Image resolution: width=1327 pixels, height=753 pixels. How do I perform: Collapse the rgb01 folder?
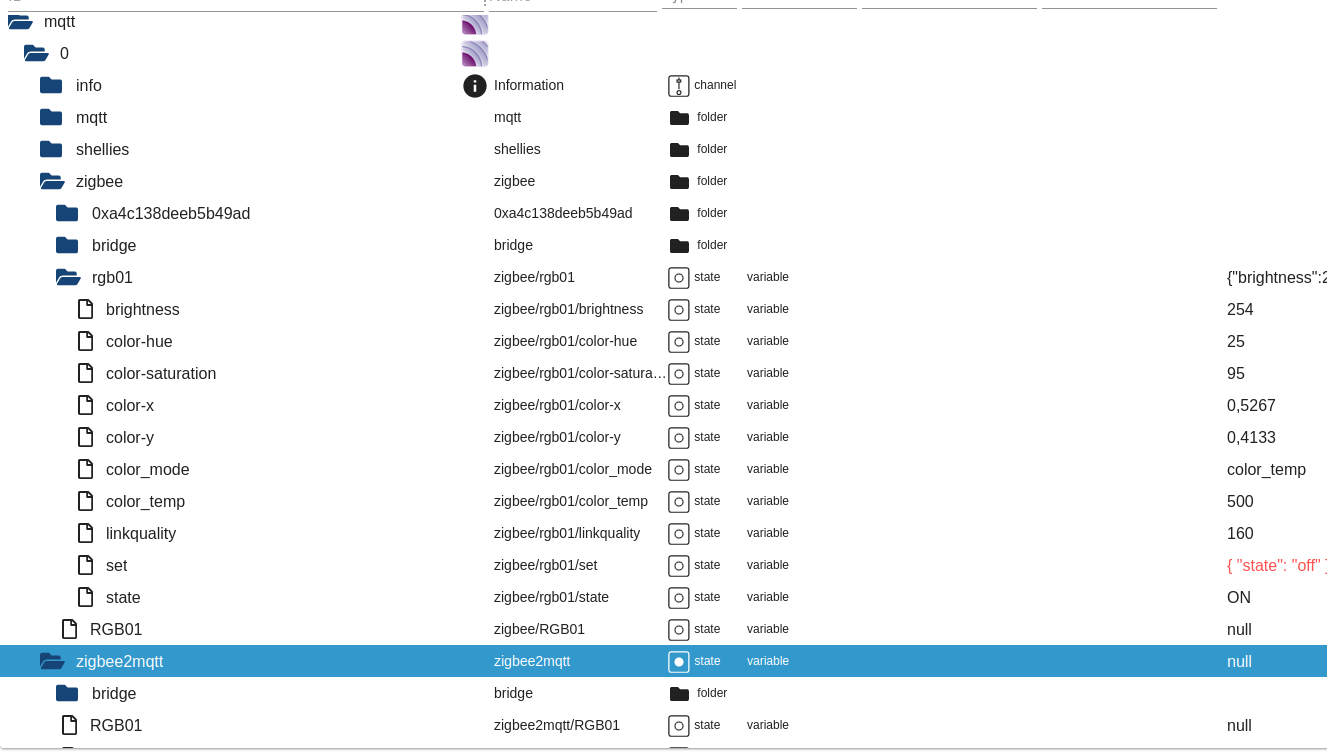tap(68, 277)
